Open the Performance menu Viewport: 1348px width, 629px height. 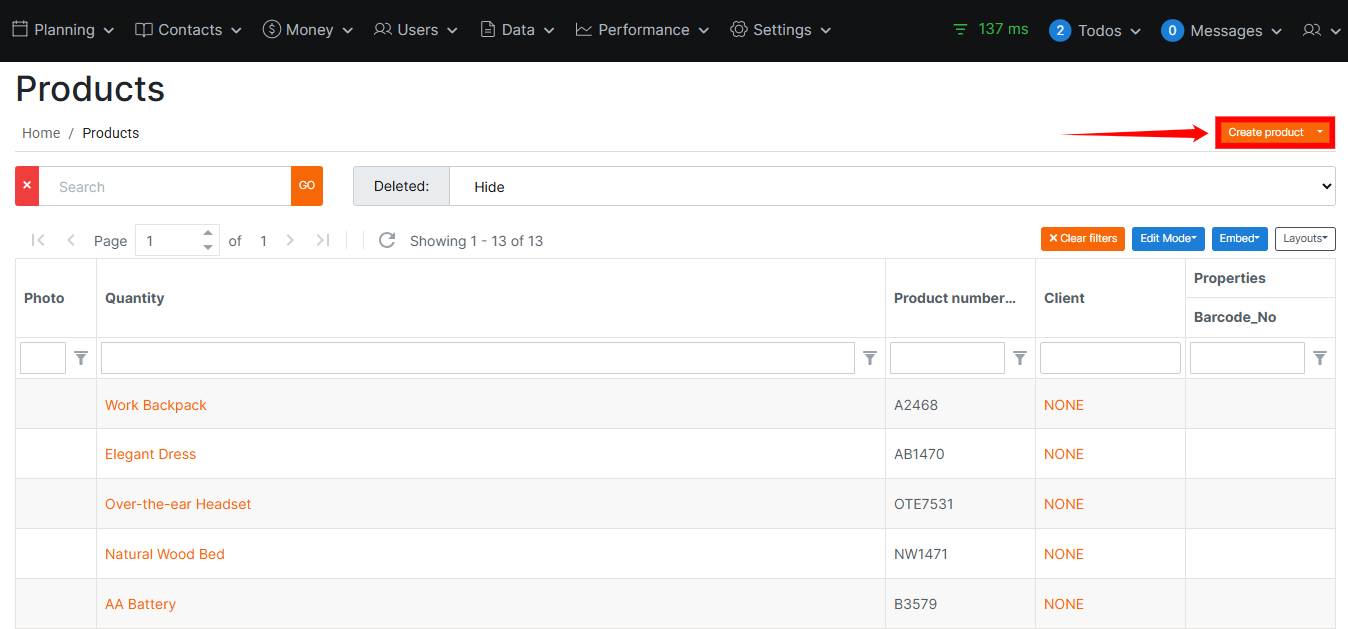(x=642, y=30)
